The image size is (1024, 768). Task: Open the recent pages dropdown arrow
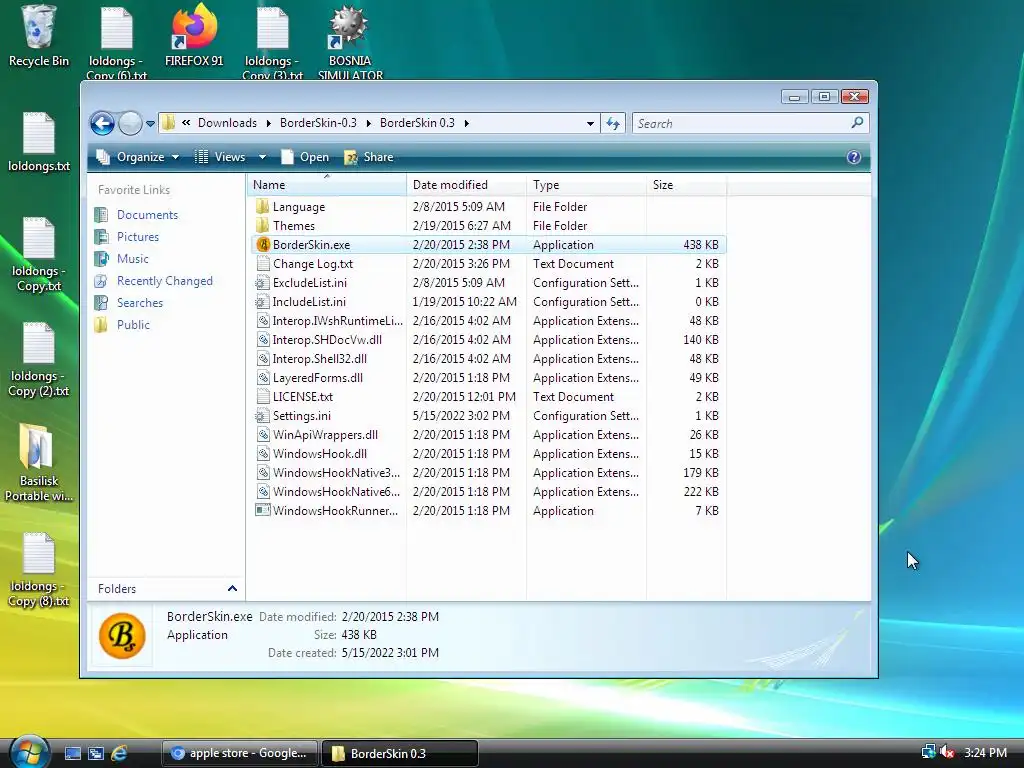click(x=150, y=123)
